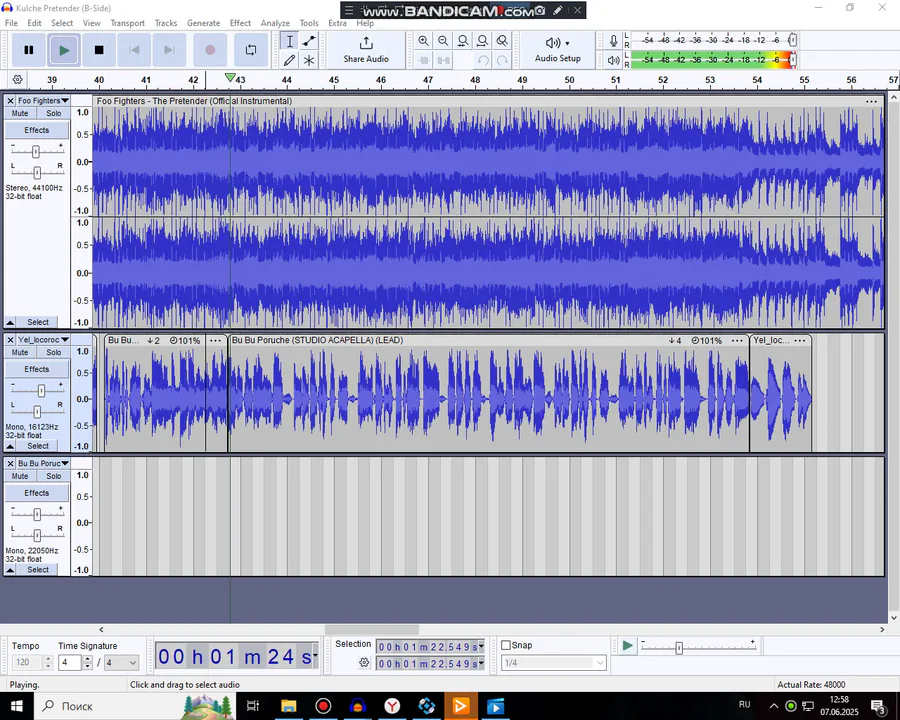Screen dimensions: 900x720
Task: Click the Foo Fighters track gain slider
Action: click(x=36, y=151)
